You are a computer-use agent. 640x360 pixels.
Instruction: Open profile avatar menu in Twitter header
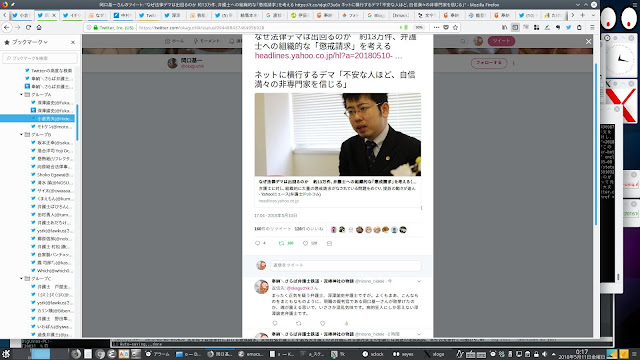point(478,41)
